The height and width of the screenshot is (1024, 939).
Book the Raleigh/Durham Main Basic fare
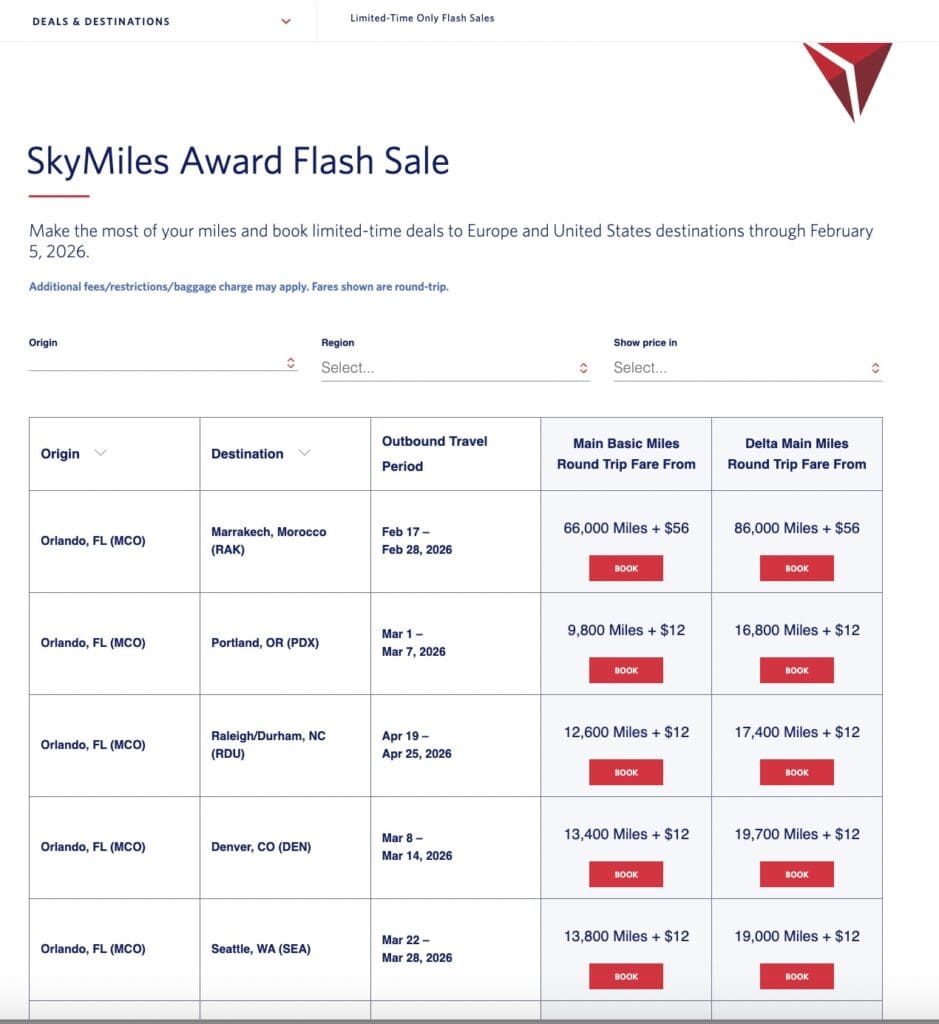[x=625, y=772]
